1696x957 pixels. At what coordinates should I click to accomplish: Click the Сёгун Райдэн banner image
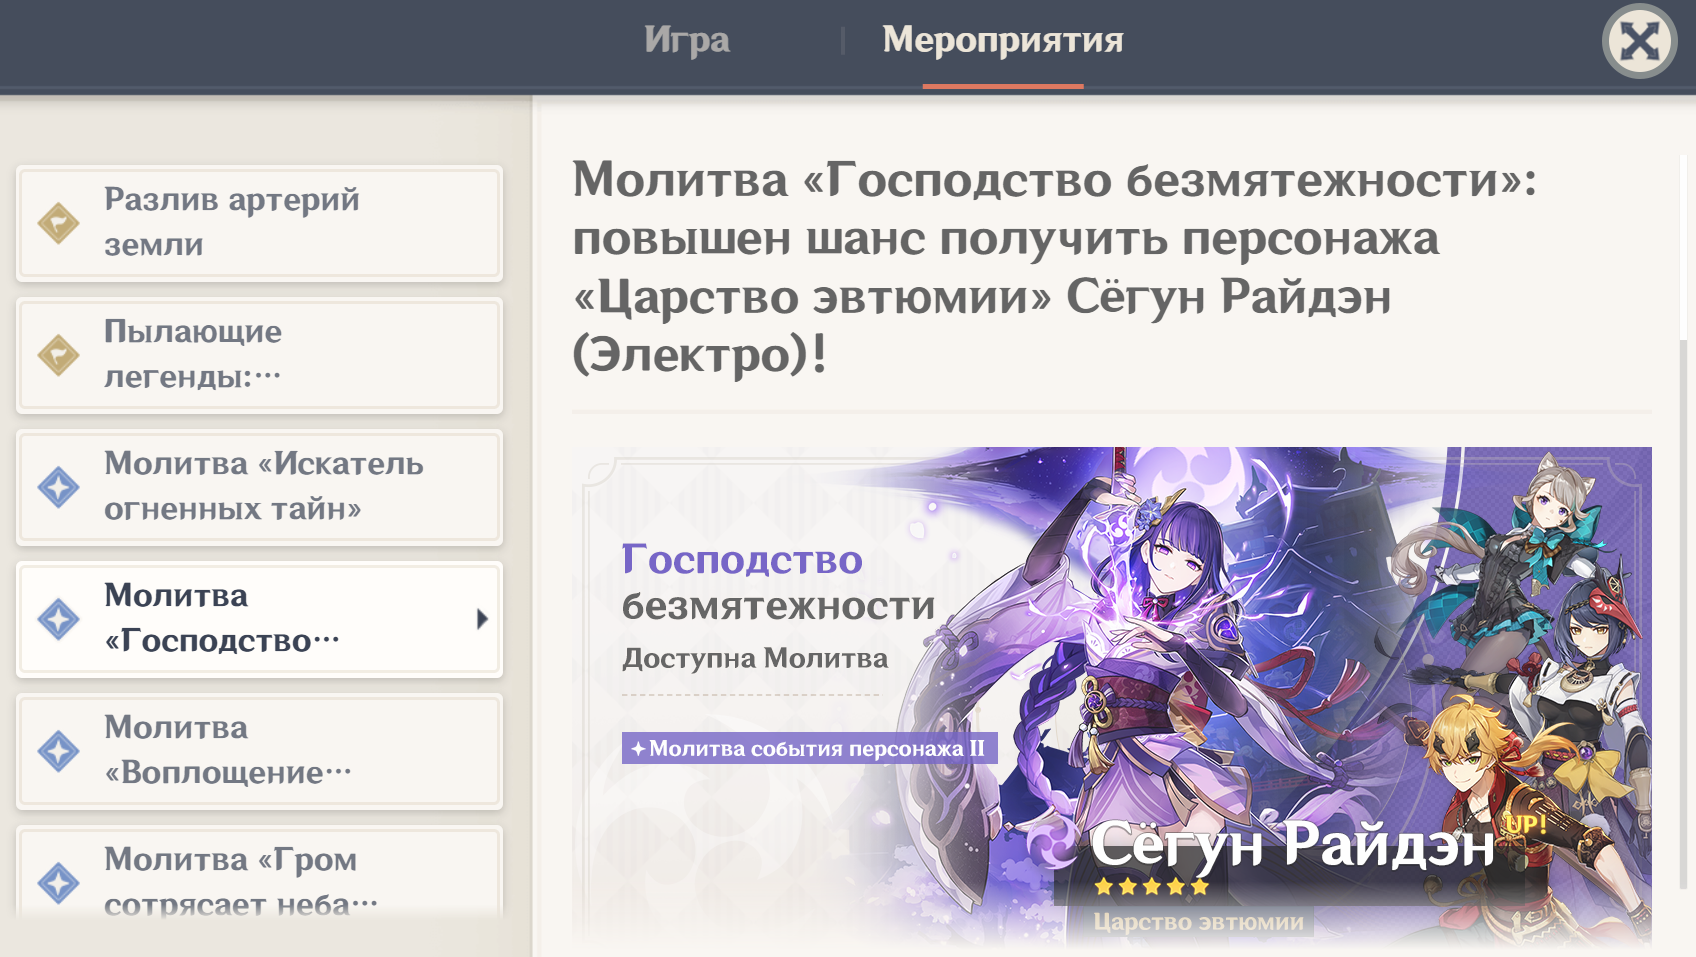coord(1112,697)
